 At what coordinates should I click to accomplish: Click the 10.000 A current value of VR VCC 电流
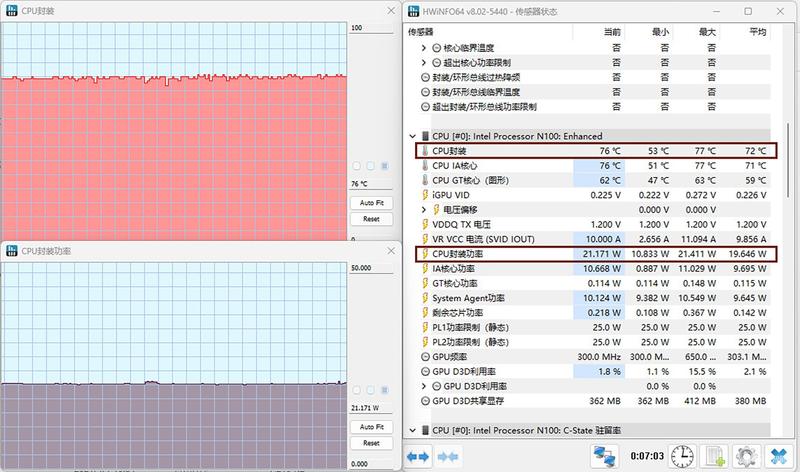tap(603, 239)
